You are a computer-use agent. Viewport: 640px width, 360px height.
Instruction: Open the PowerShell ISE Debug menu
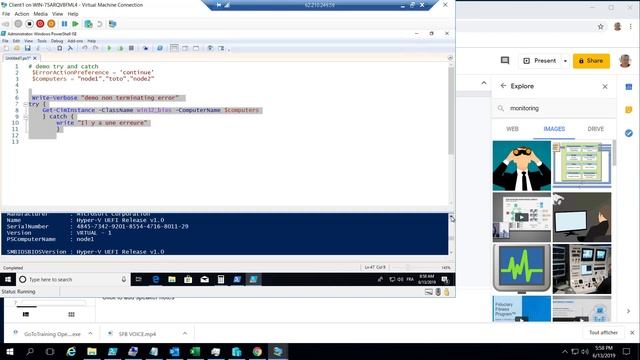57,41
